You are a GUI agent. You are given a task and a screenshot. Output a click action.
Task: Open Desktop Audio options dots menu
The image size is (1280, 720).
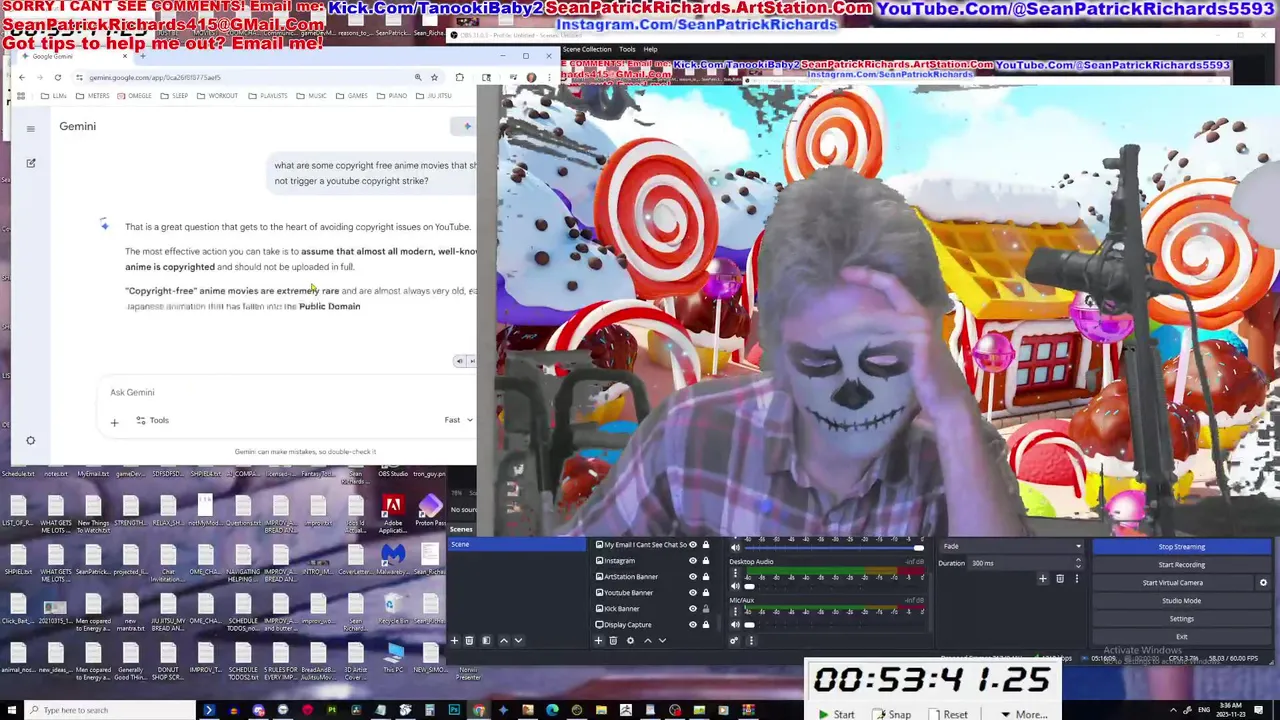click(x=735, y=574)
